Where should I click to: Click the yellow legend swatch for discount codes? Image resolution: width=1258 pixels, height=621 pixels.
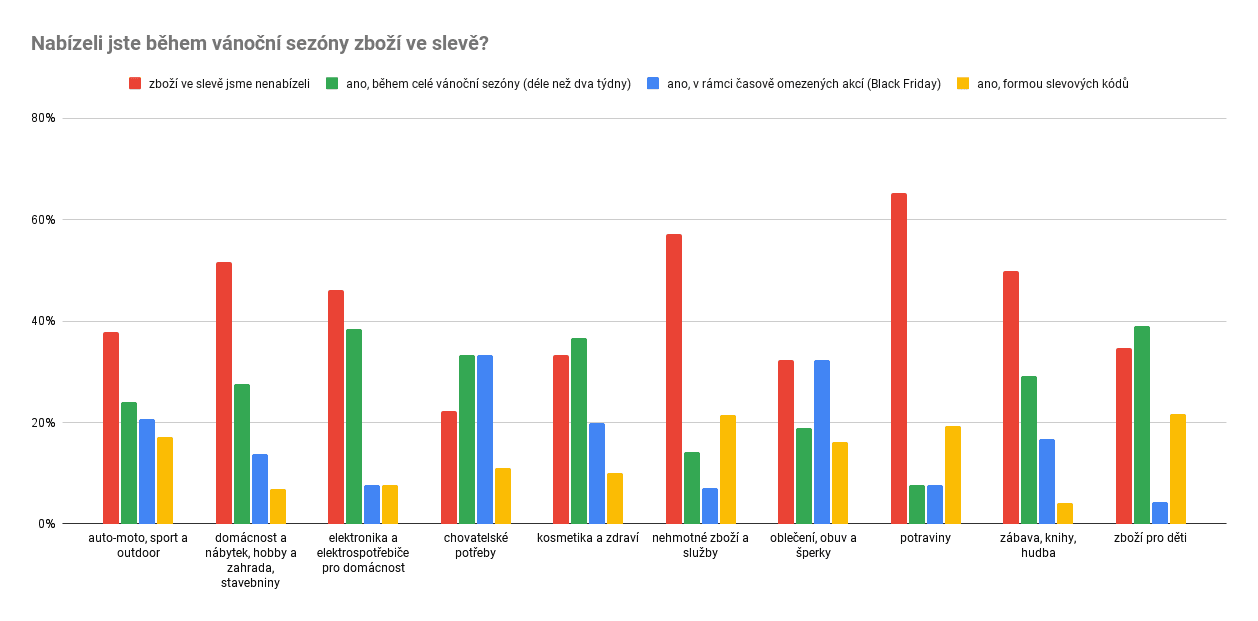(x=964, y=84)
